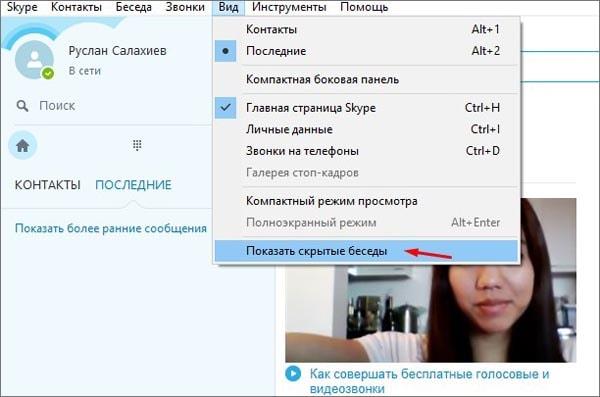Image resolution: width=600 pixels, height=397 pixels.
Task: Switch to the ПОСЛЕДНИЕ tab
Action: coord(133,185)
